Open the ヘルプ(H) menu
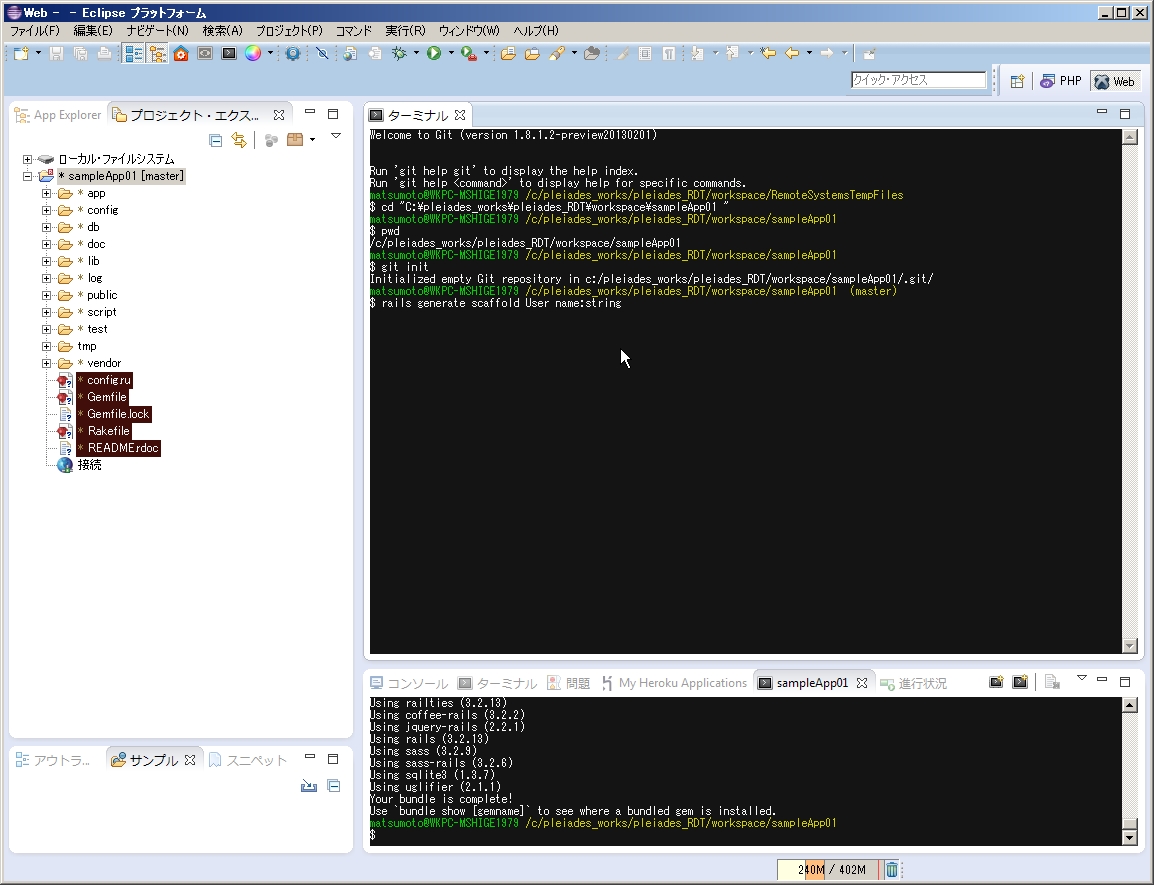 [536, 30]
